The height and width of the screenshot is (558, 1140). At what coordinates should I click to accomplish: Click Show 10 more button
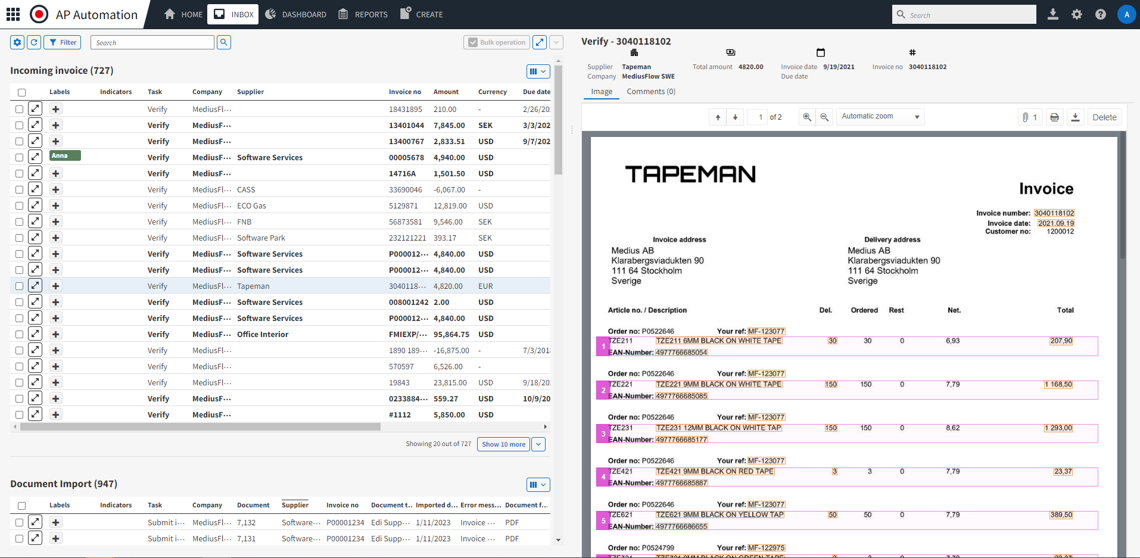tap(503, 444)
